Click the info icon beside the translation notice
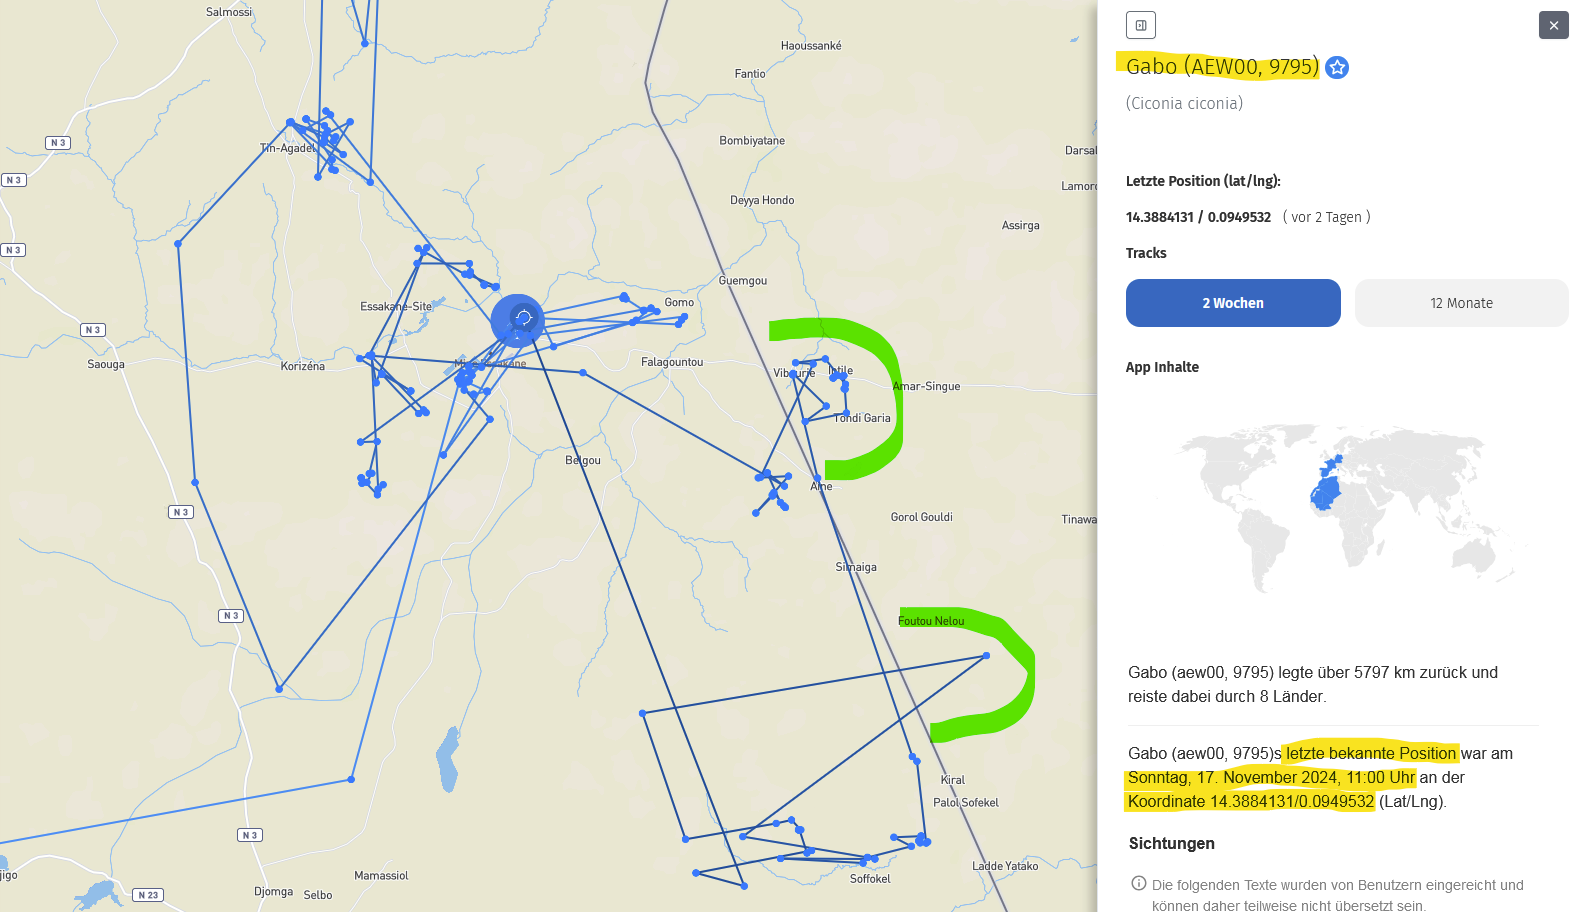This screenshot has height=912, width=1579. [x=1138, y=883]
